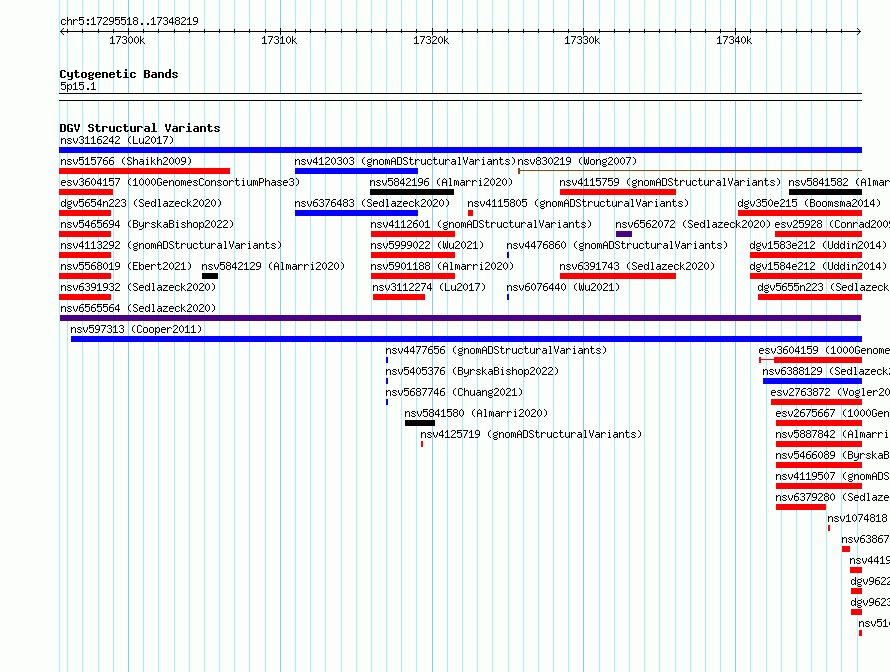Click the nsv3116242 (Lu2017) variant label
890x672 pixels.
(117, 140)
